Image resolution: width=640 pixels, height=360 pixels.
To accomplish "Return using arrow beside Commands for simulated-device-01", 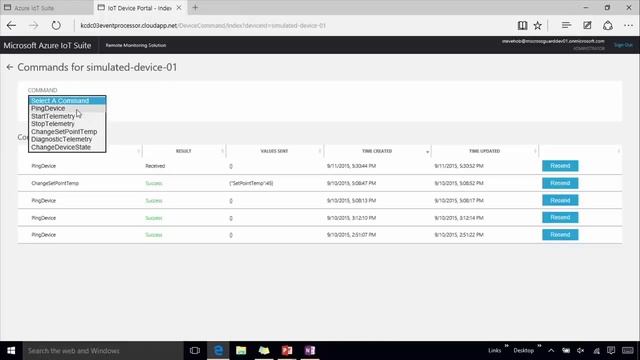I will [x=10, y=67].
